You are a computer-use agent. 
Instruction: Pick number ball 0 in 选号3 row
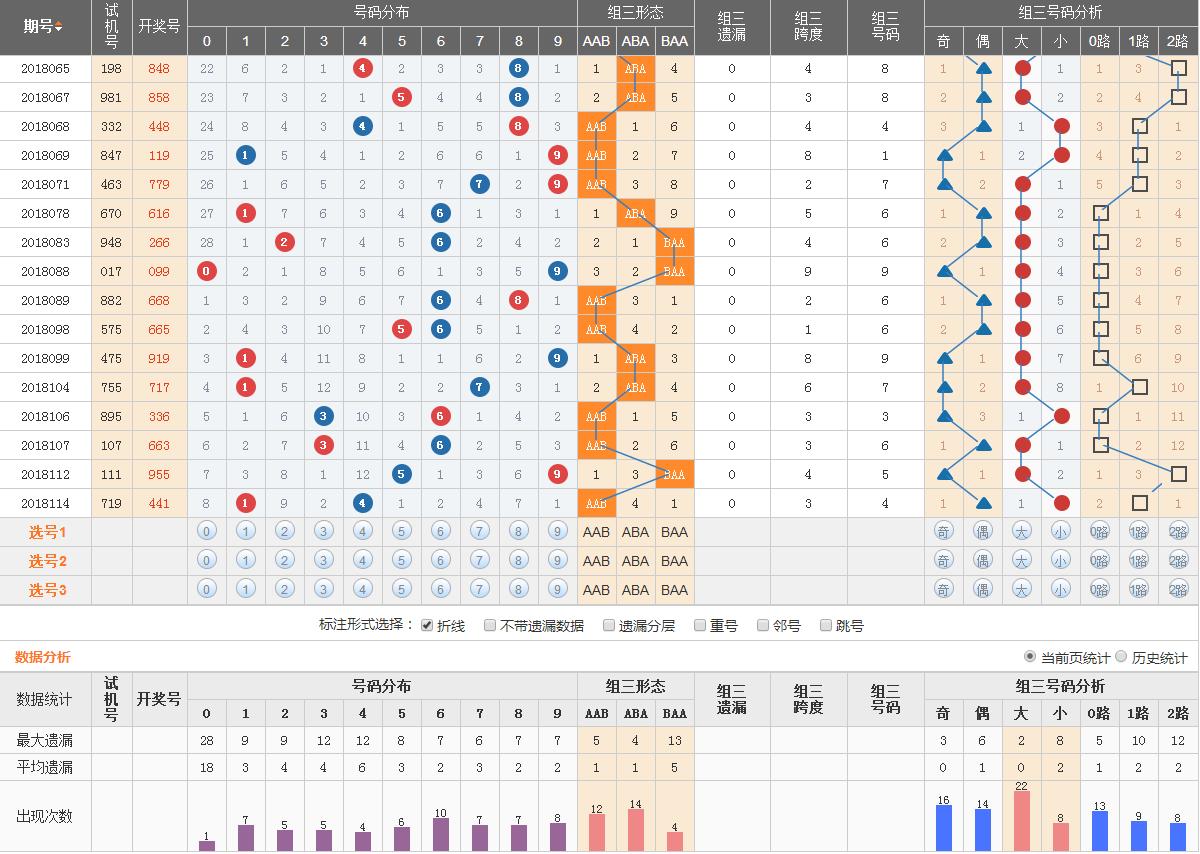[x=207, y=590]
